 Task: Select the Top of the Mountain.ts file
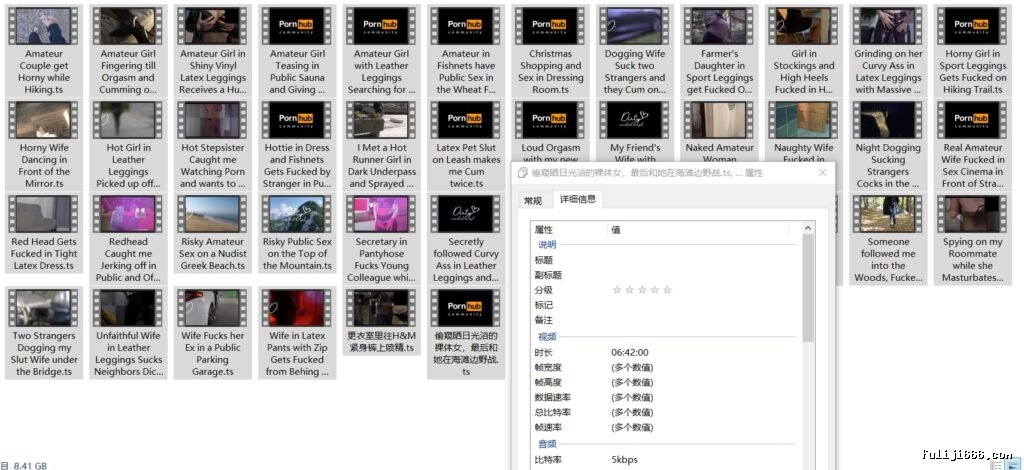pyautogui.click(x=297, y=233)
